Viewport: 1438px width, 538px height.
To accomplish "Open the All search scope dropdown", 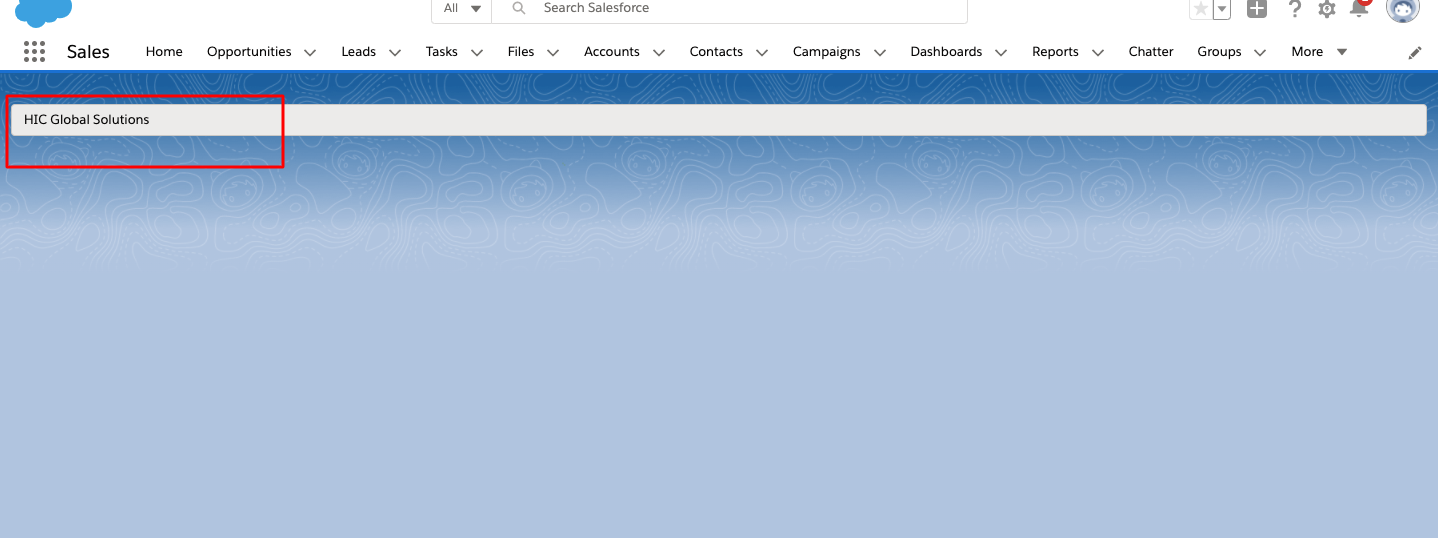I will (x=462, y=9).
